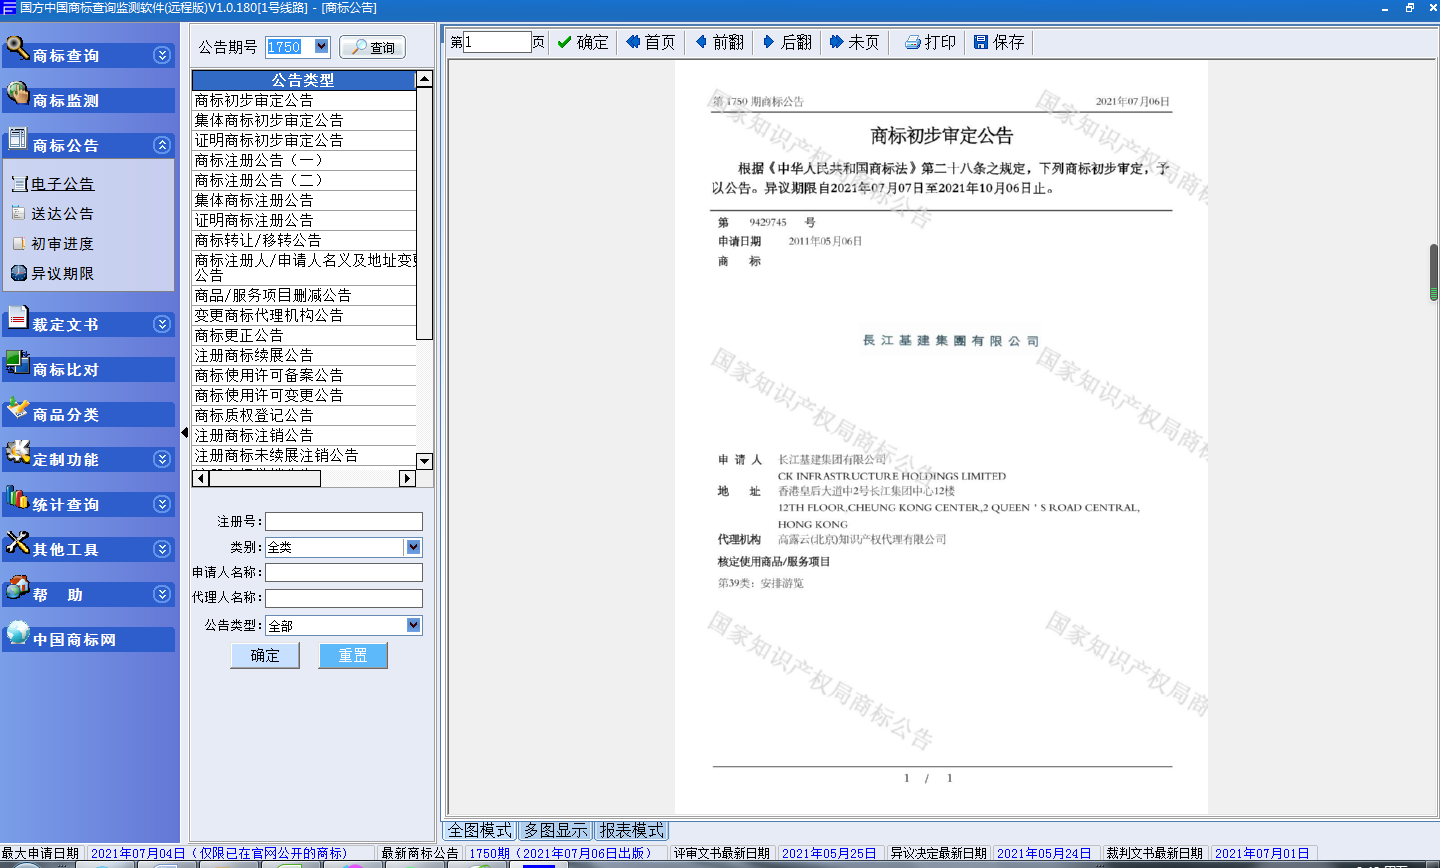1440x868 pixels.
Task: Click the 中国商标网 globe icon
Action: point(17,632)
